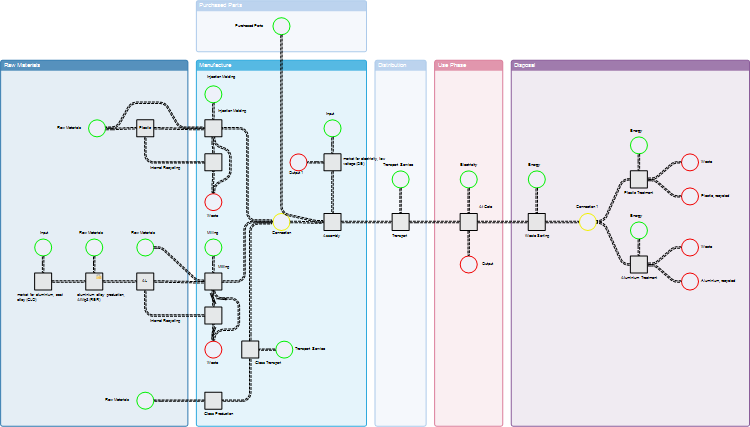Screen dimensions: 750x427
Task: Click the Raw Materials phase header
Action: click(94, 66)
